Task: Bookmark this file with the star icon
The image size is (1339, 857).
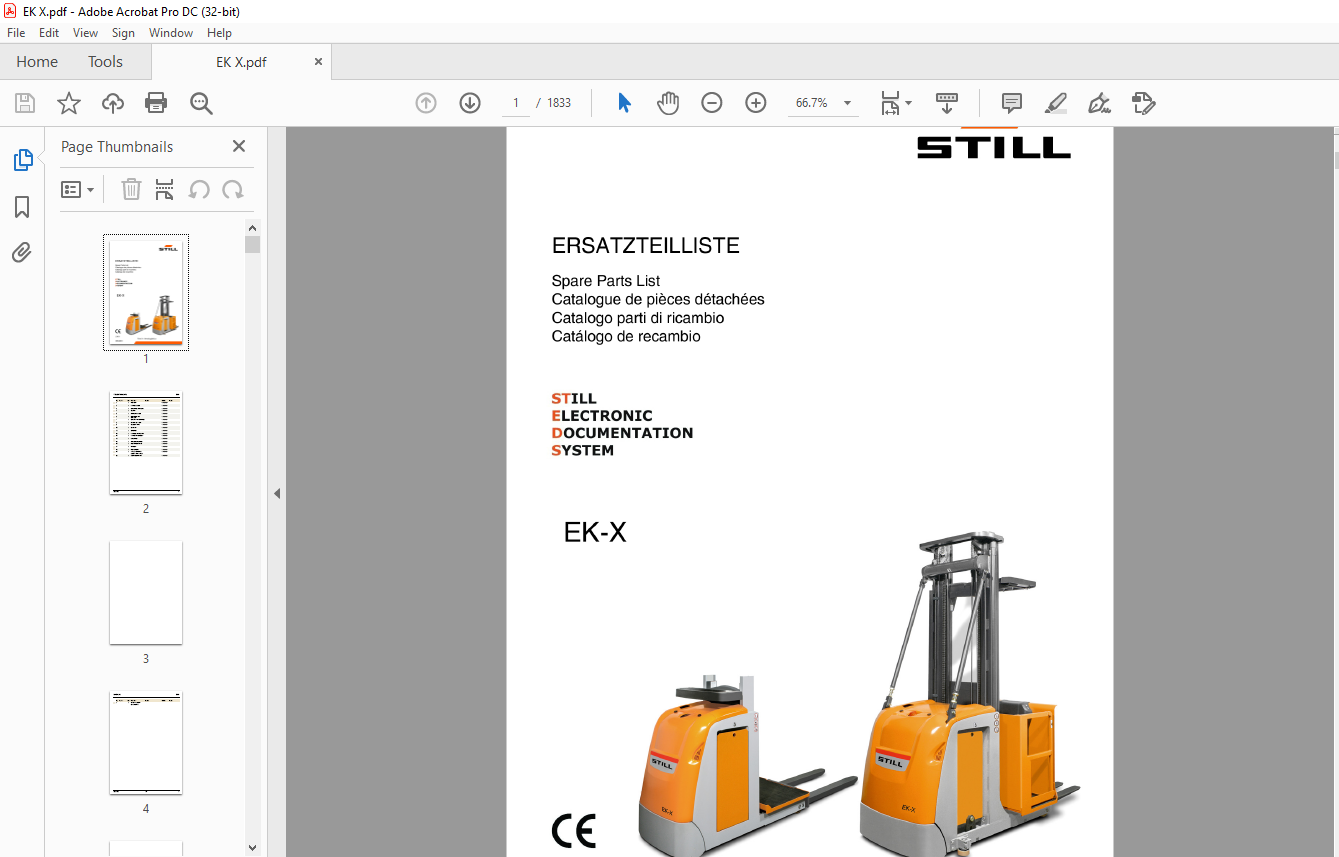Action: (68, 103)
